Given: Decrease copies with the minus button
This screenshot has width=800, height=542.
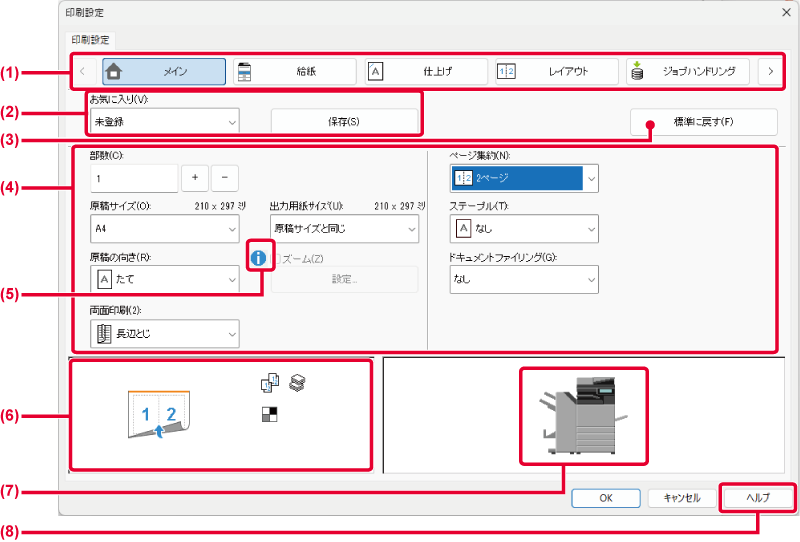Looking at the screenshot, I should [225, 177].
